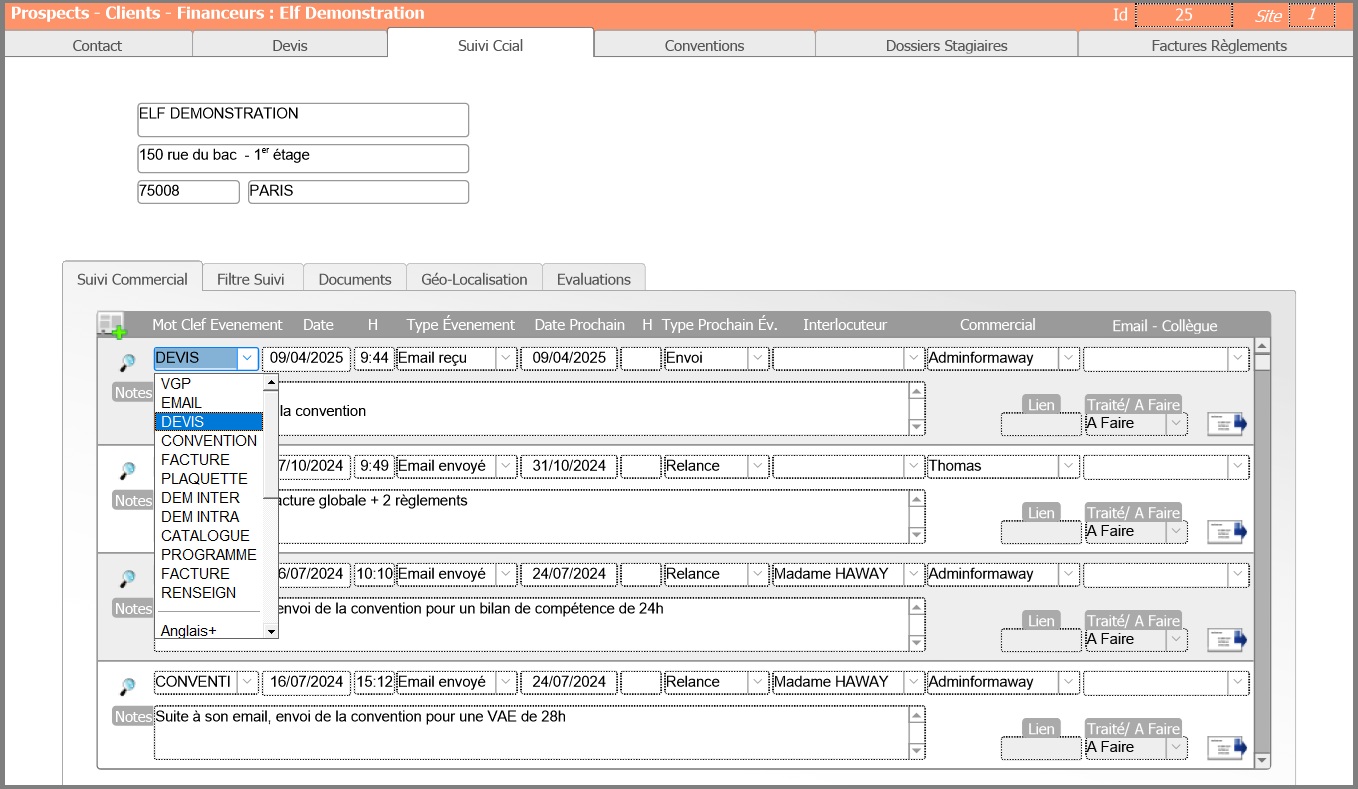Screen dimensions: 1358x789
Task: Click the add new event row icon
Action: point(112,325)
